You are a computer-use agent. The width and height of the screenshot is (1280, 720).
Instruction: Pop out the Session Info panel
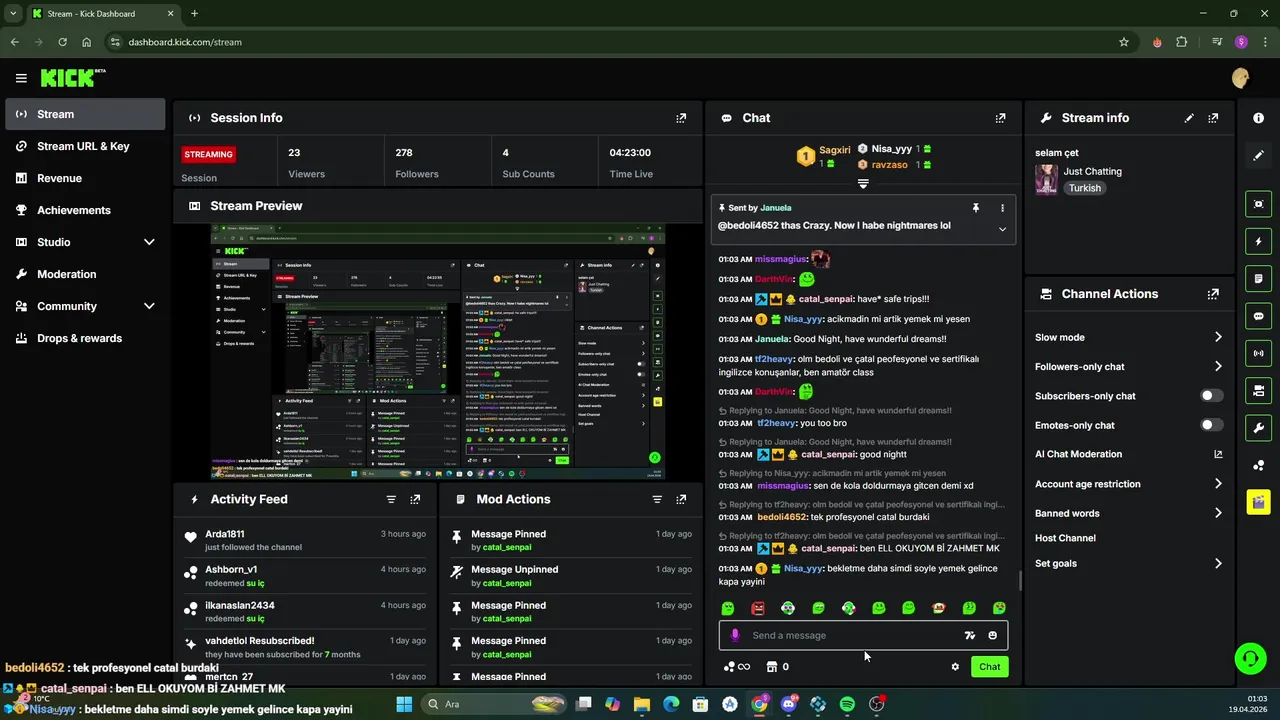click(681, 118)
